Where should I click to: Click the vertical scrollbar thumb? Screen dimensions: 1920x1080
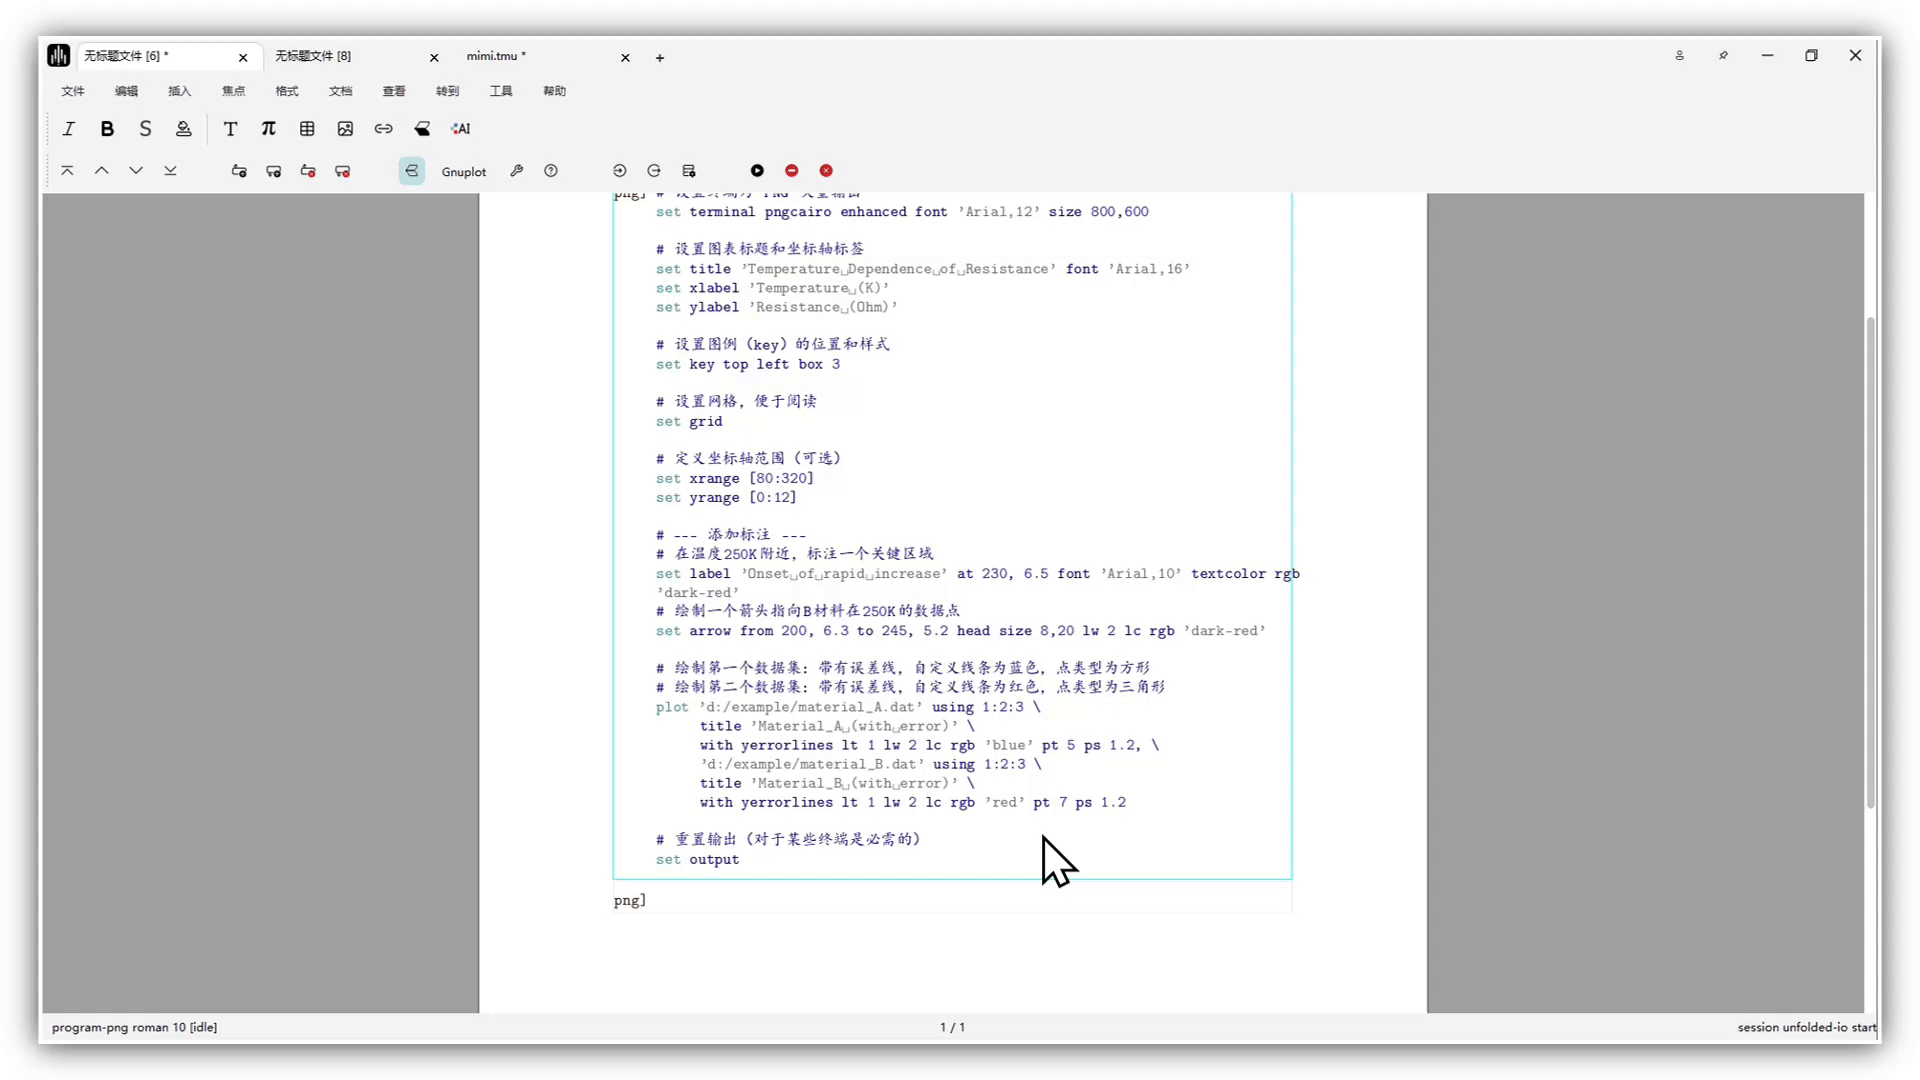[x=1871, y=560]
